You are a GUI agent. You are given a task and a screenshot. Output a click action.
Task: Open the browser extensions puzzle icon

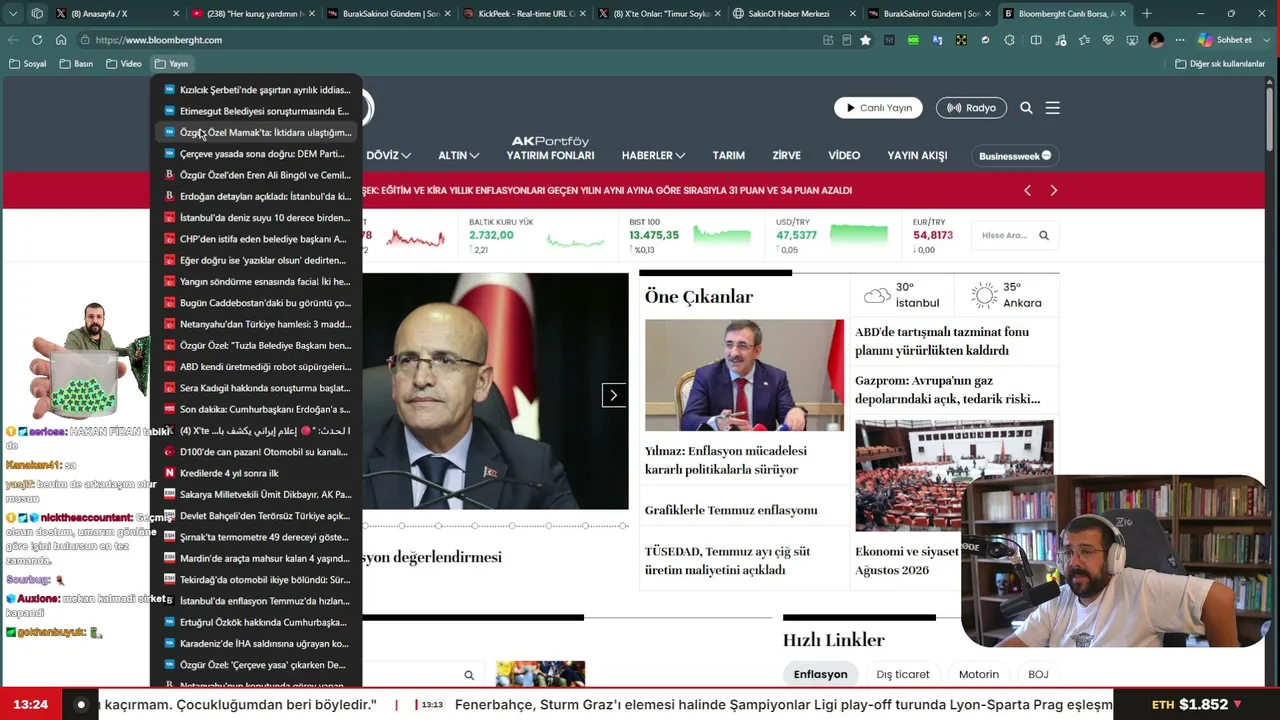click(1009, 40)
